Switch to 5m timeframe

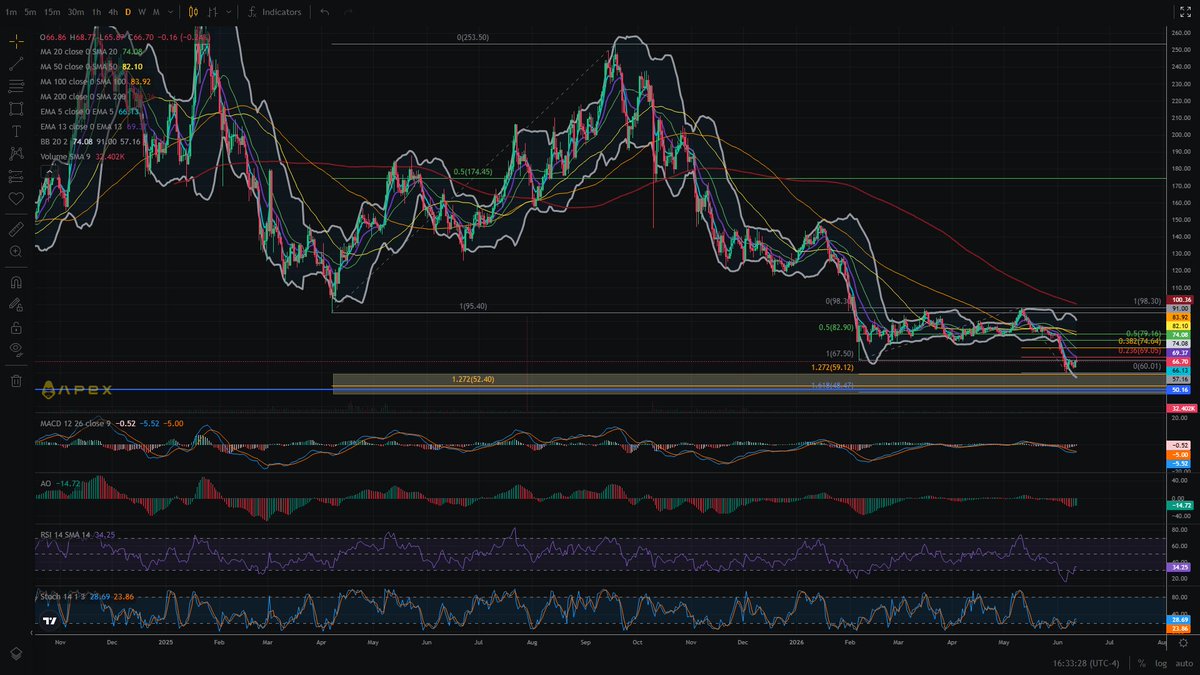click(x=31, y=12)
